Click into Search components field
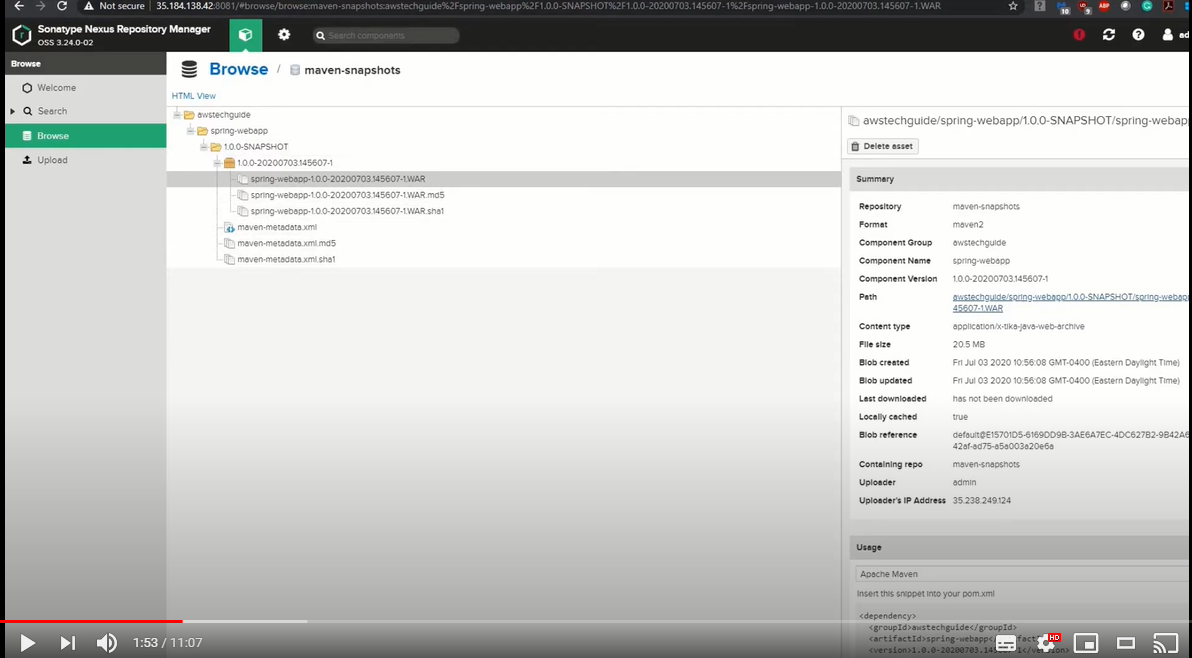The width and height of the screenshot is (1192, 658). click(x=386, y=35)
